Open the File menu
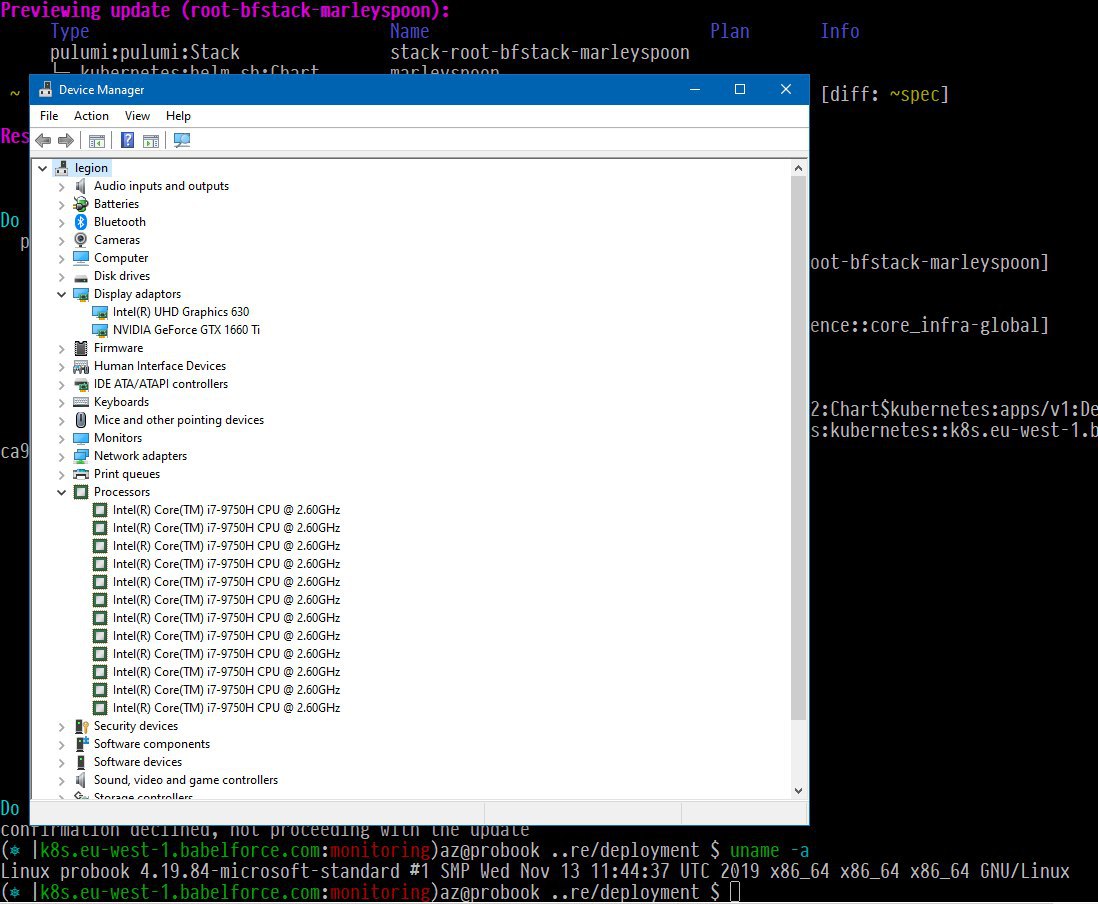 49,116
